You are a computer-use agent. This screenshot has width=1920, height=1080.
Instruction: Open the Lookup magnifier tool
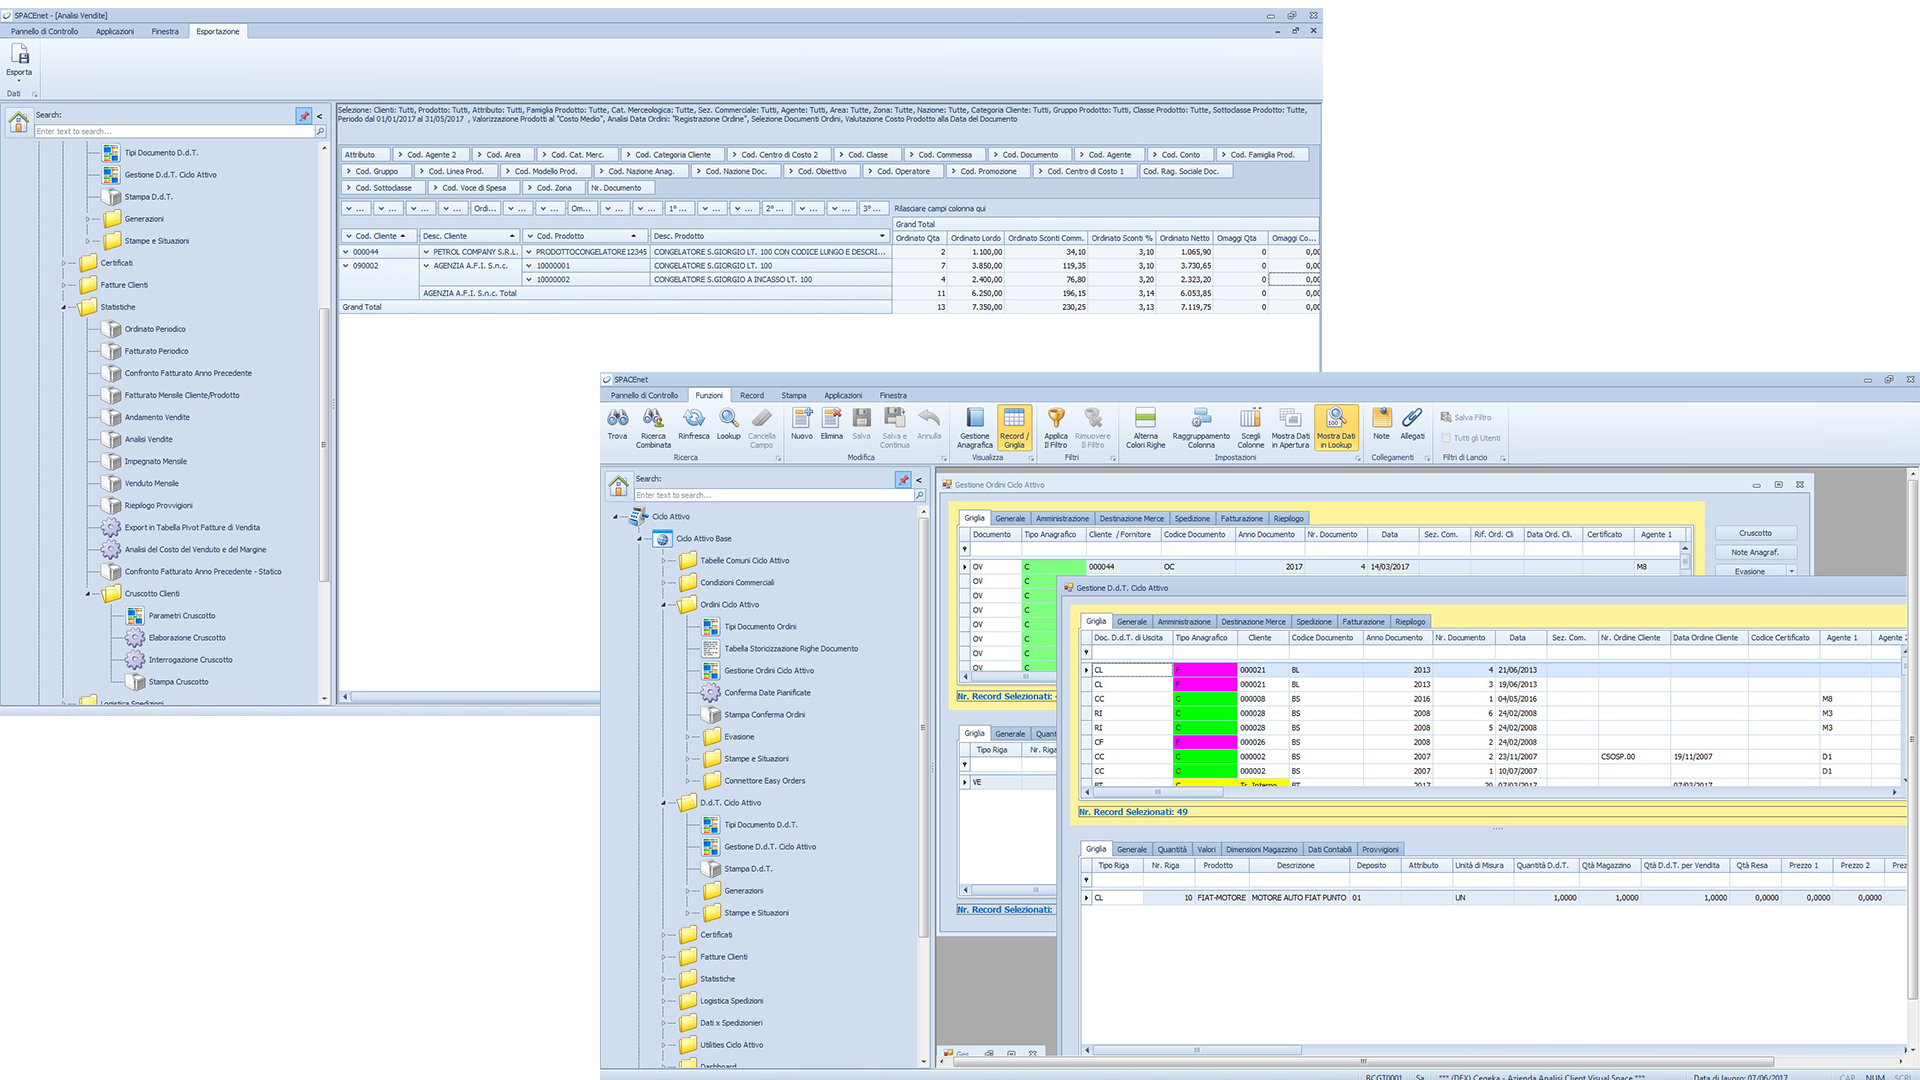click(x=729, y=423)
